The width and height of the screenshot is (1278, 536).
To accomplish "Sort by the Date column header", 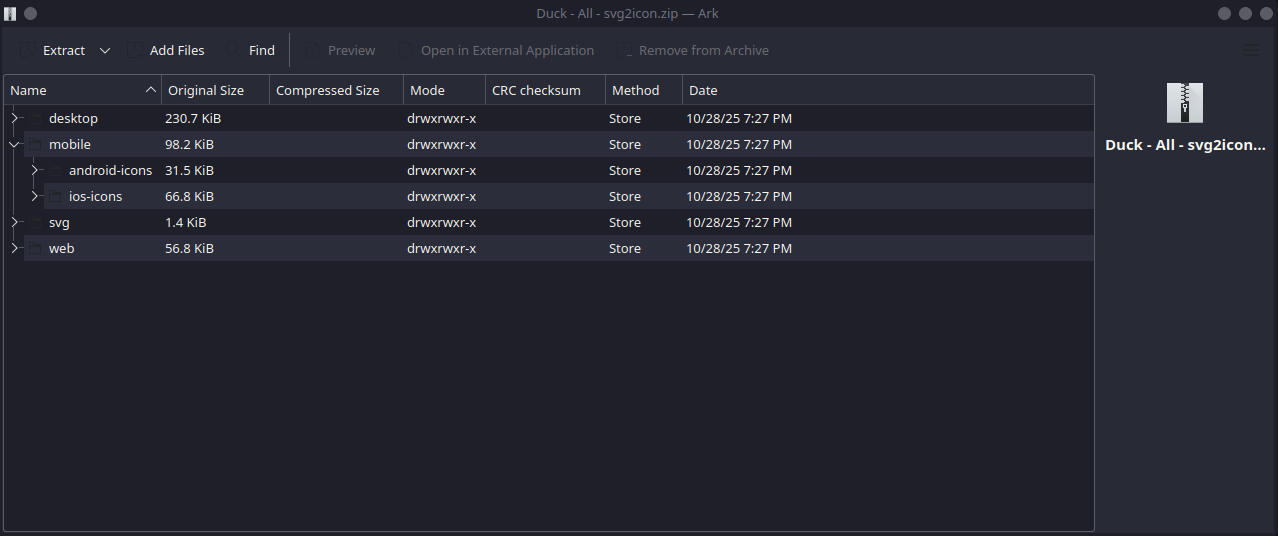I will [888, 90].
